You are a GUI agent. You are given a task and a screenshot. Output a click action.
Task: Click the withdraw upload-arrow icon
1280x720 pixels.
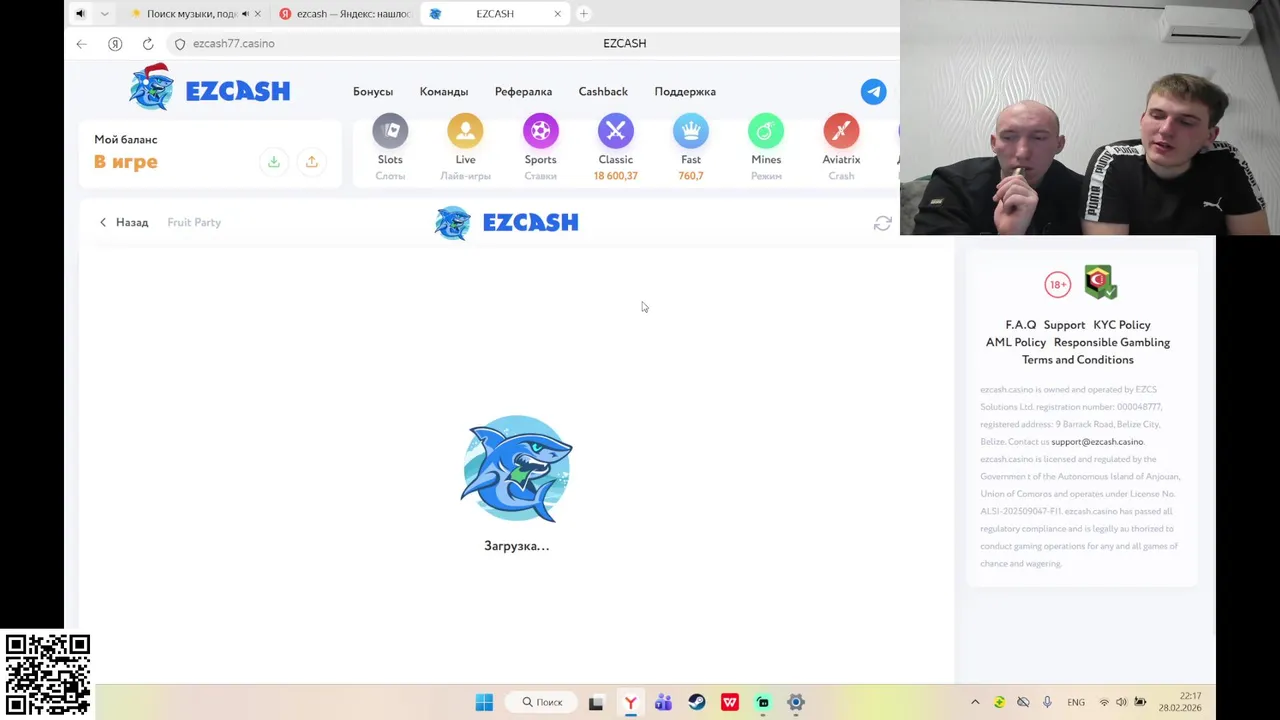[x=312, y=162]
